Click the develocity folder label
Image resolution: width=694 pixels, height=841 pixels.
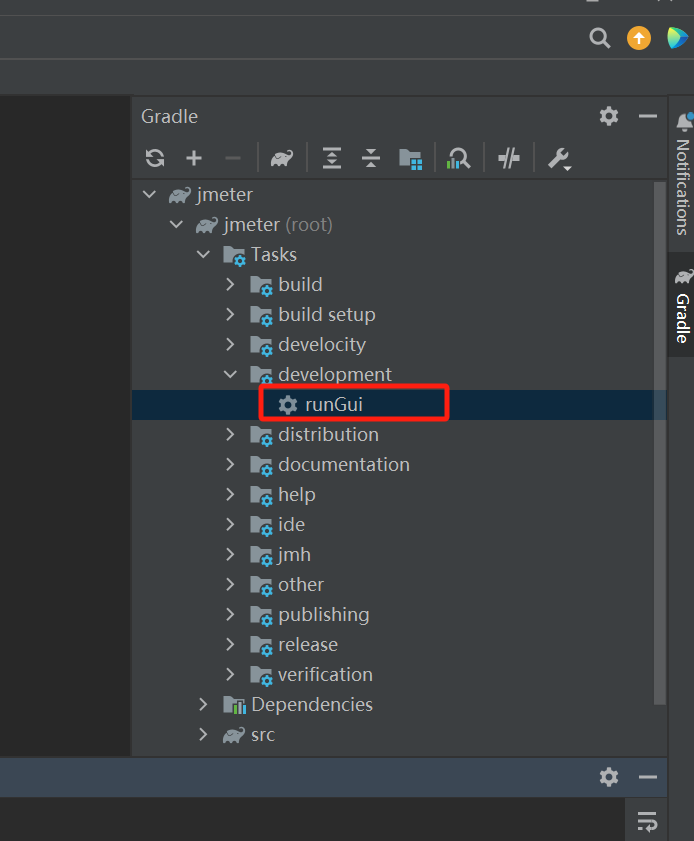pyautogui.click(x=322, y=344)
